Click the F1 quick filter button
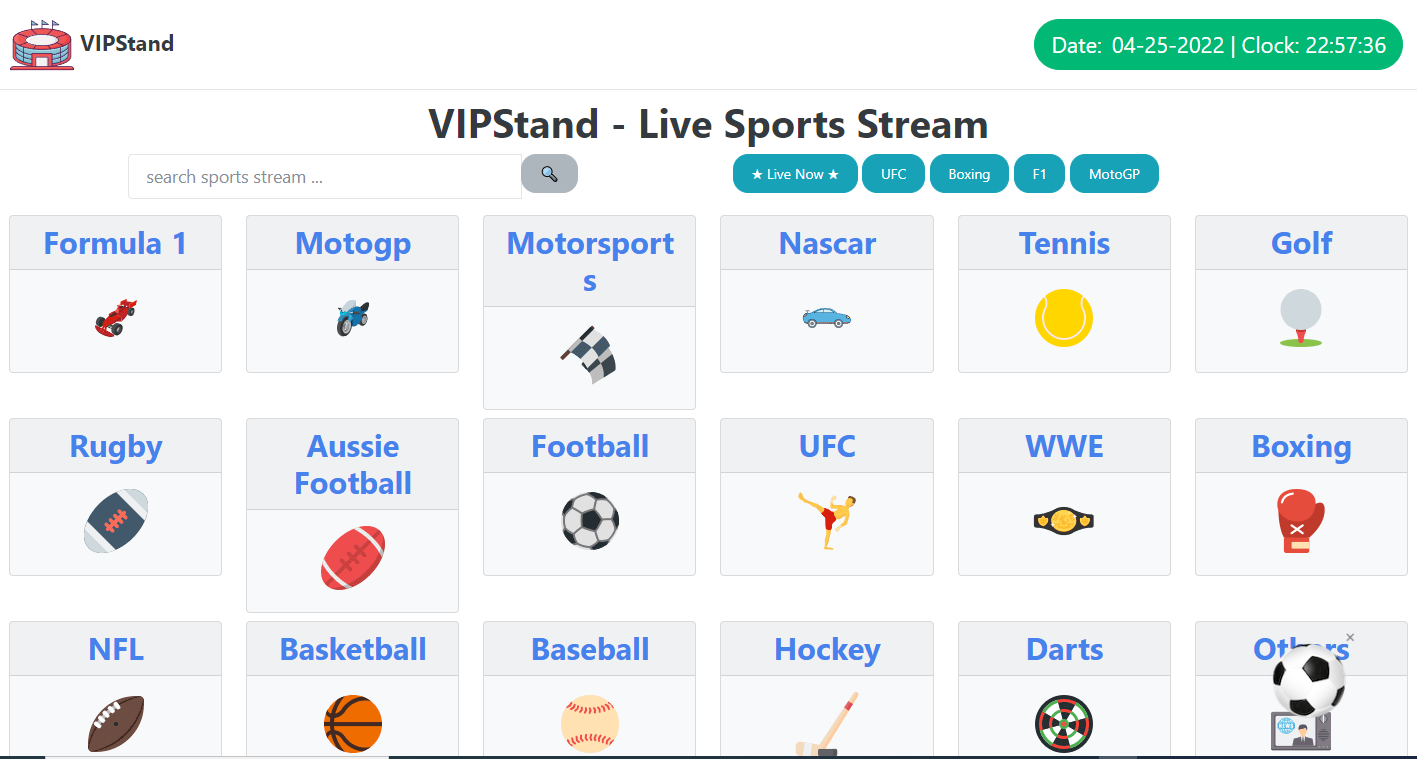The height and width of the screenshot is (759, 1417). pos(1040,174)
